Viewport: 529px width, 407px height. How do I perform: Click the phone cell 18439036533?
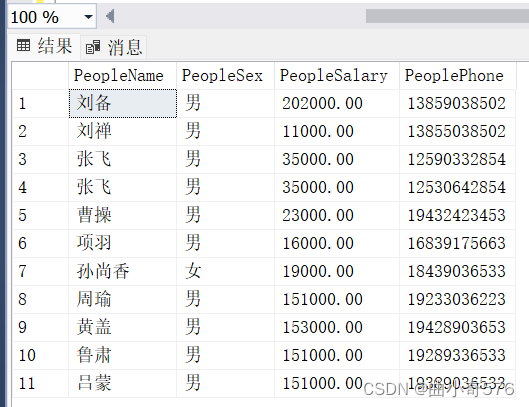tap(458, 272)
